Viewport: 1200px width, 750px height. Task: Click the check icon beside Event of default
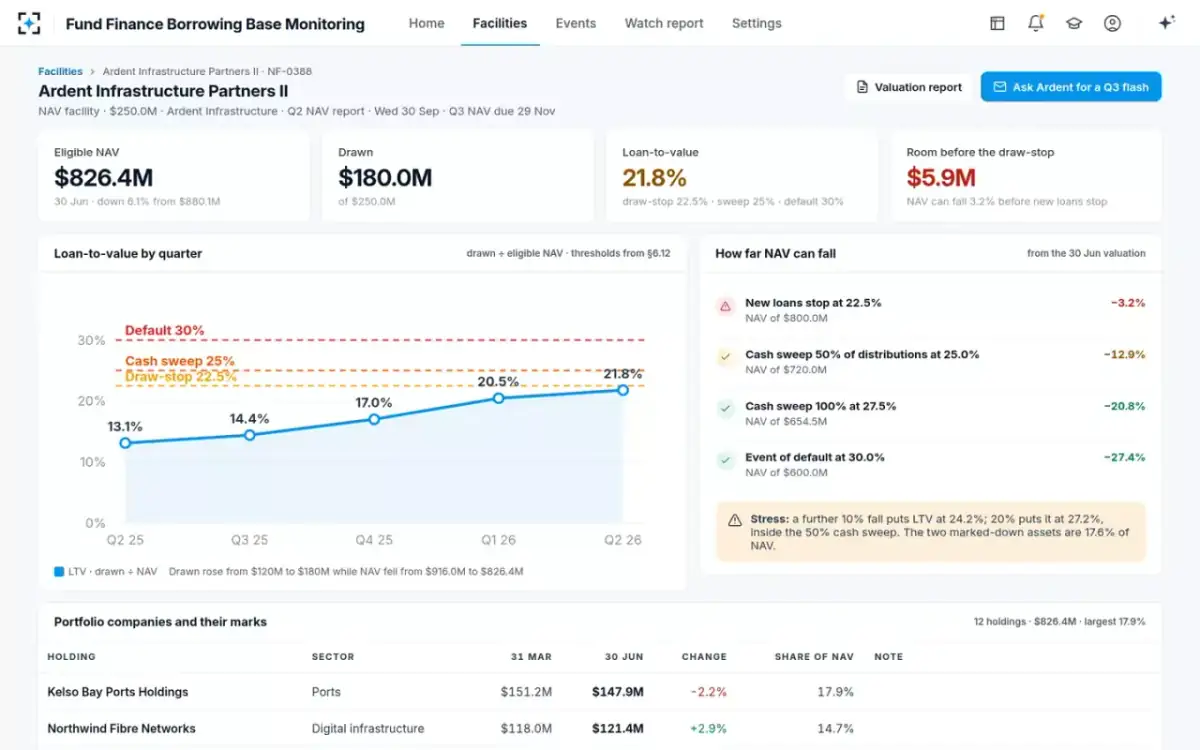click(x=726, y=461)
